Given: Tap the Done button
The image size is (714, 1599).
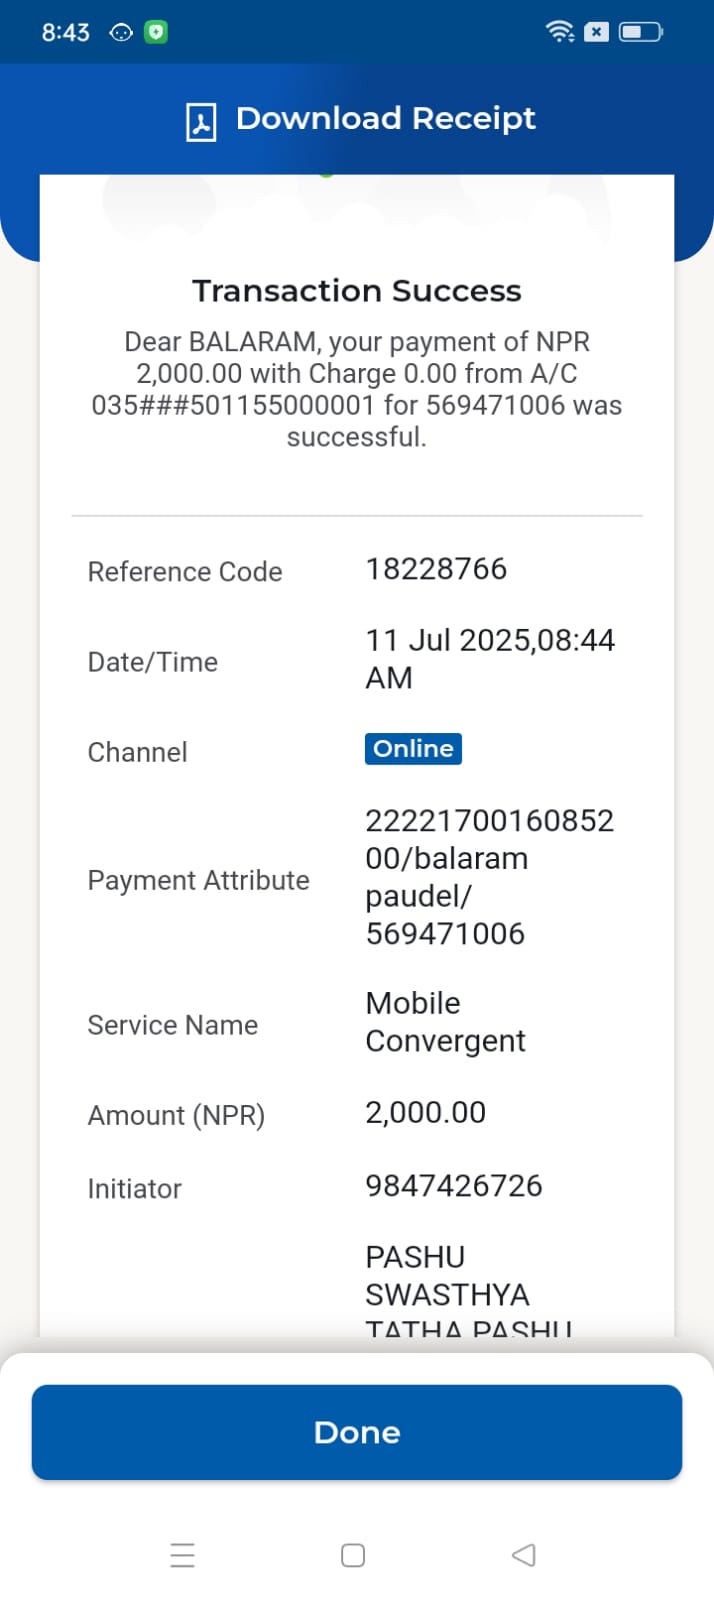Looking at the screenshot, I should click(357, 1431).
